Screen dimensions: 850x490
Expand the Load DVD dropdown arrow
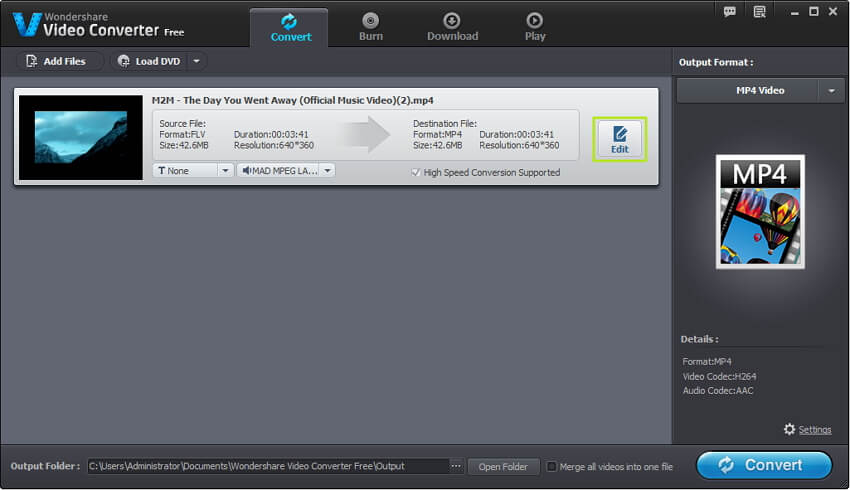point(197,61)
